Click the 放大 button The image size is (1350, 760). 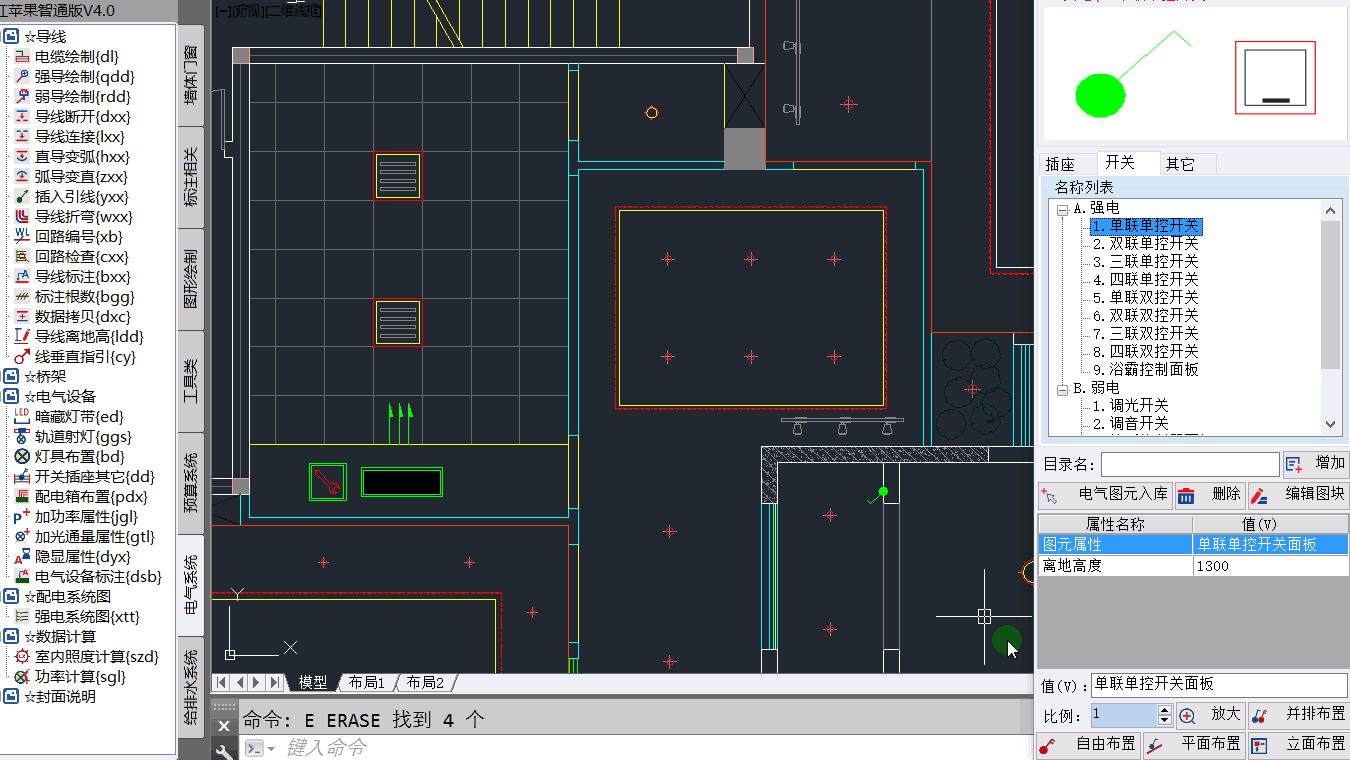pos(1211,715)
